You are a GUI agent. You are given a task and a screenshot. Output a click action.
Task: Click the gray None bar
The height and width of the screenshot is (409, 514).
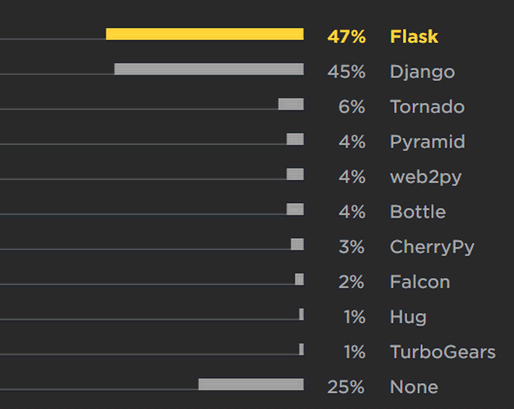[x=251, y=384]
